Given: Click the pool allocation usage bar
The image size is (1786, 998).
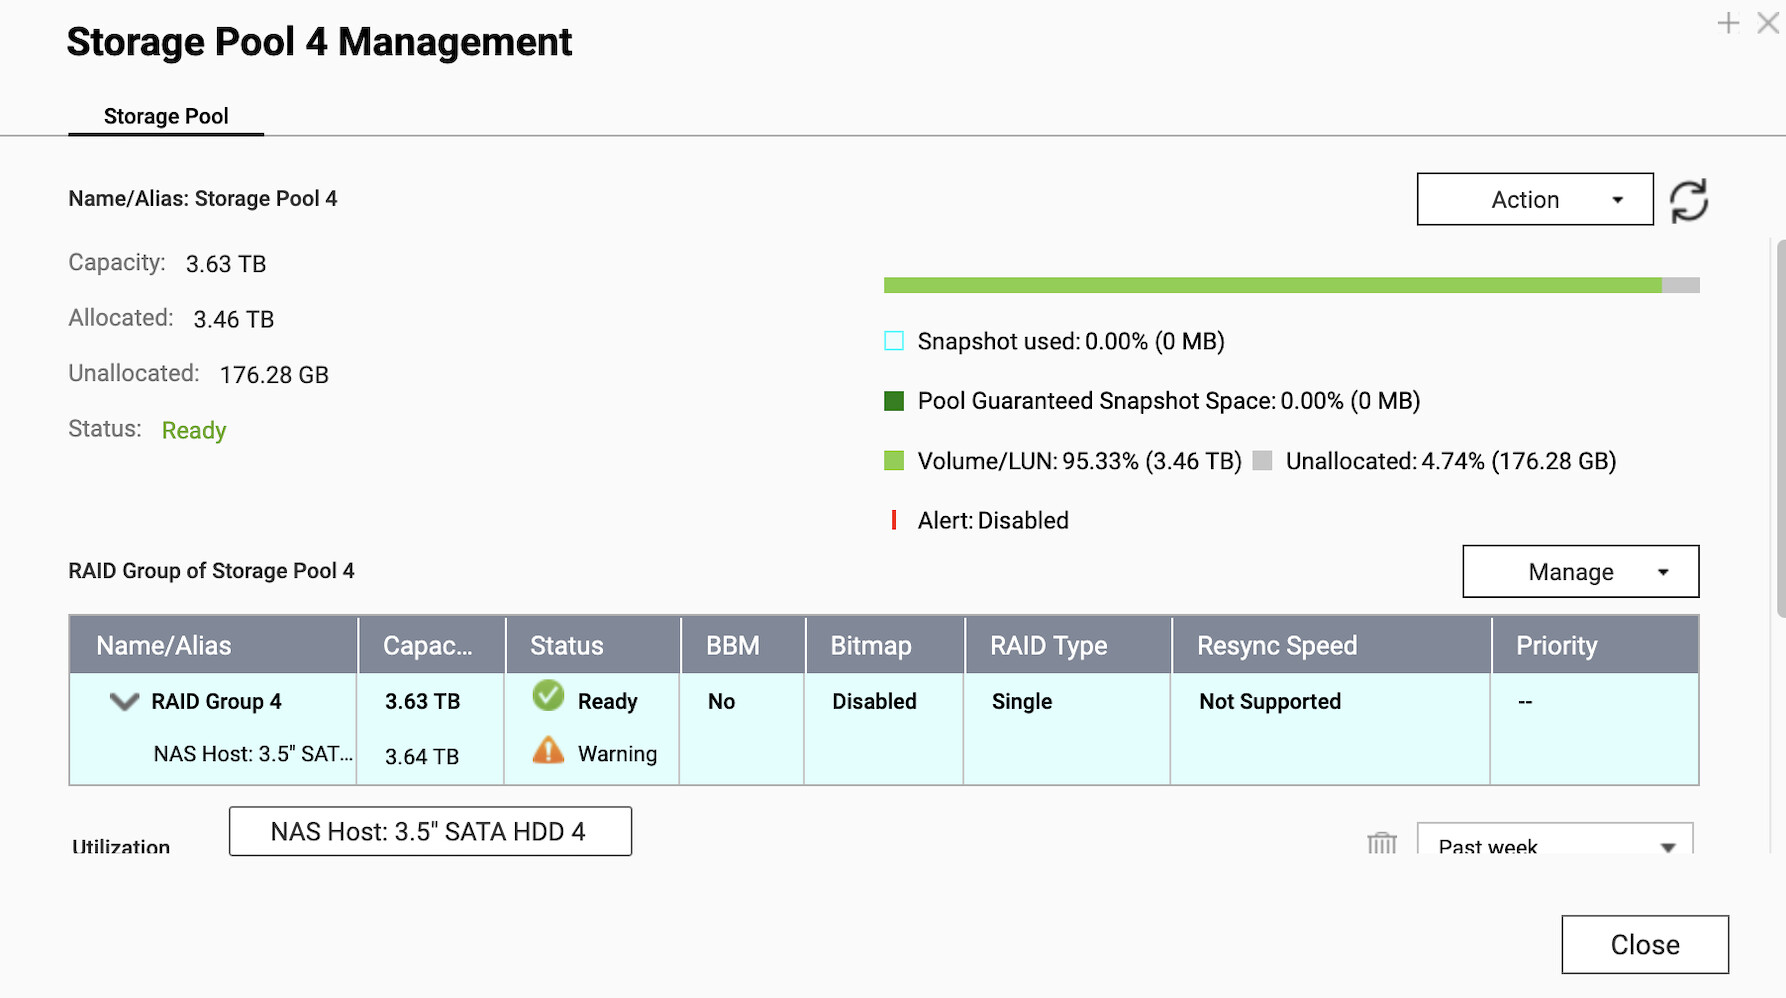Looking at the screenshot, I should coord(1290,286).
